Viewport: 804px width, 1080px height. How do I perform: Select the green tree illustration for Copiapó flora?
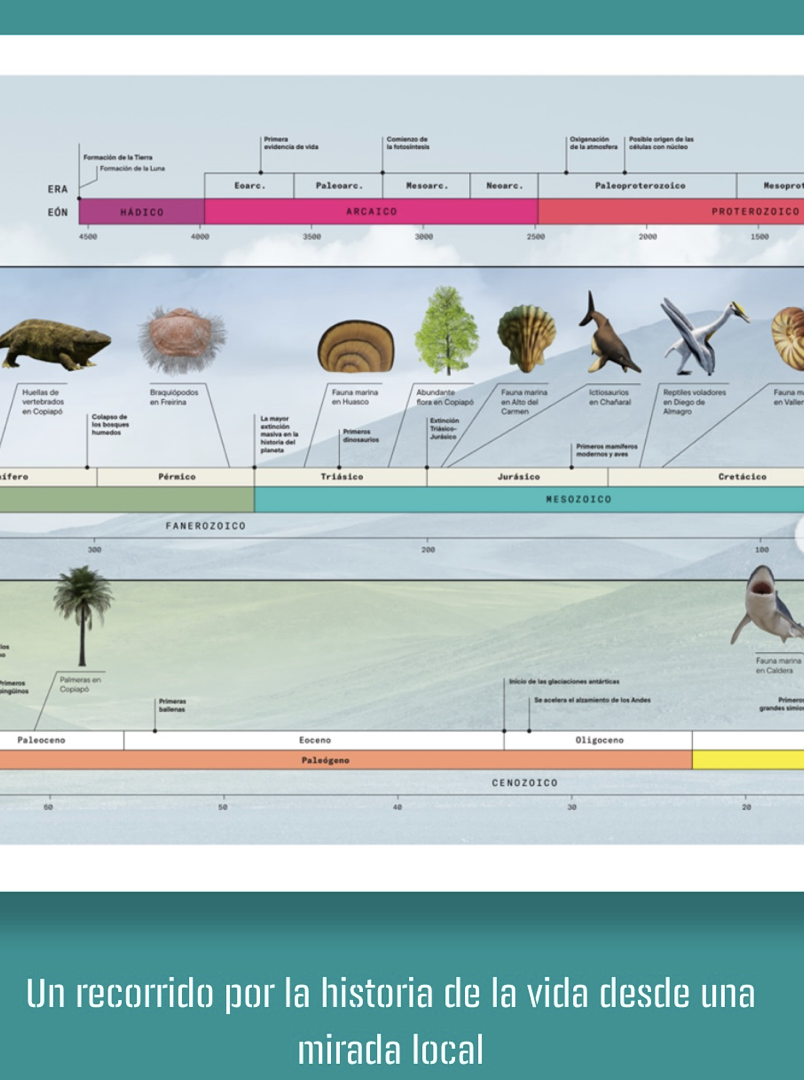(446, 330)
